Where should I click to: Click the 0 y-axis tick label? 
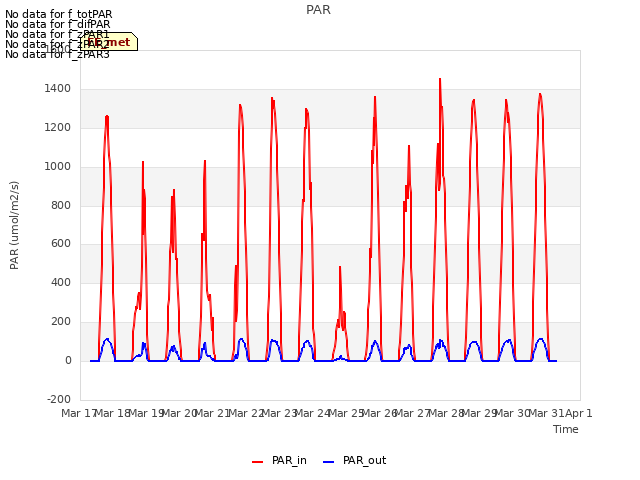68,360
